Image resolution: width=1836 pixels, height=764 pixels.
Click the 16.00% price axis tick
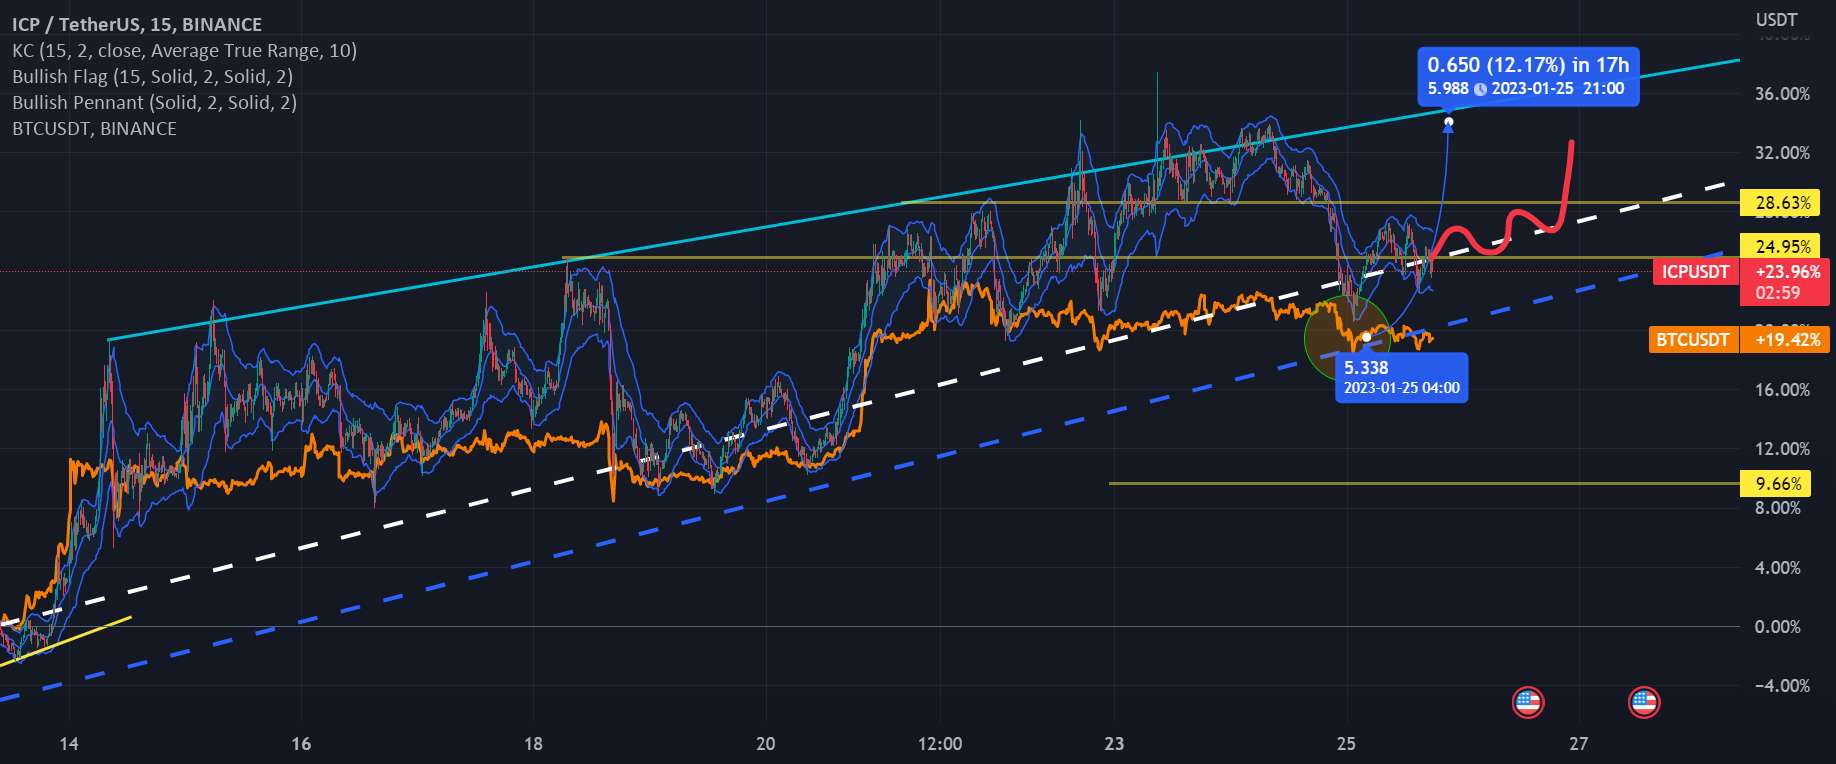pyautogui.click(x=1782, y=390)
